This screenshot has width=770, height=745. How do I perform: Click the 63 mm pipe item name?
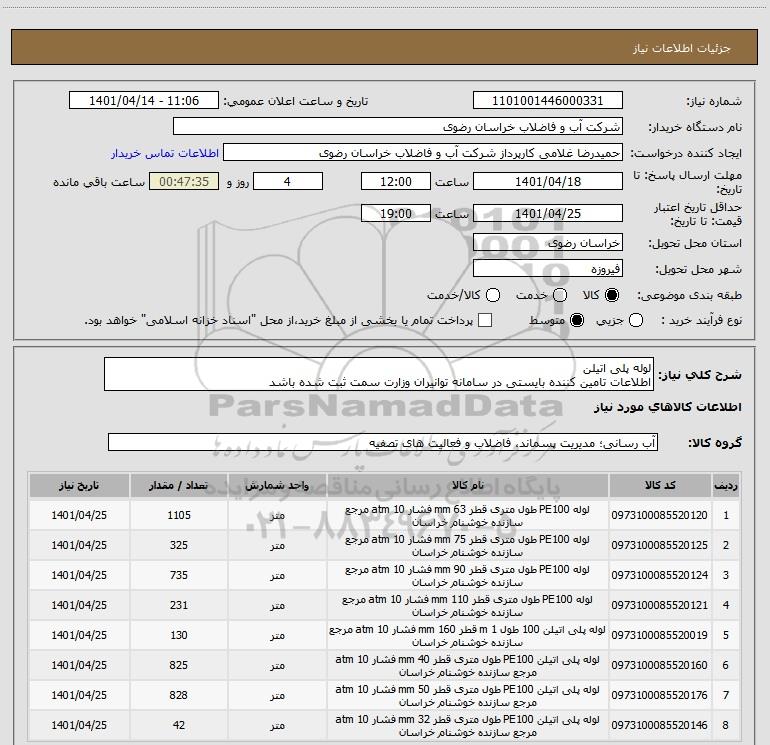(467, 516)
